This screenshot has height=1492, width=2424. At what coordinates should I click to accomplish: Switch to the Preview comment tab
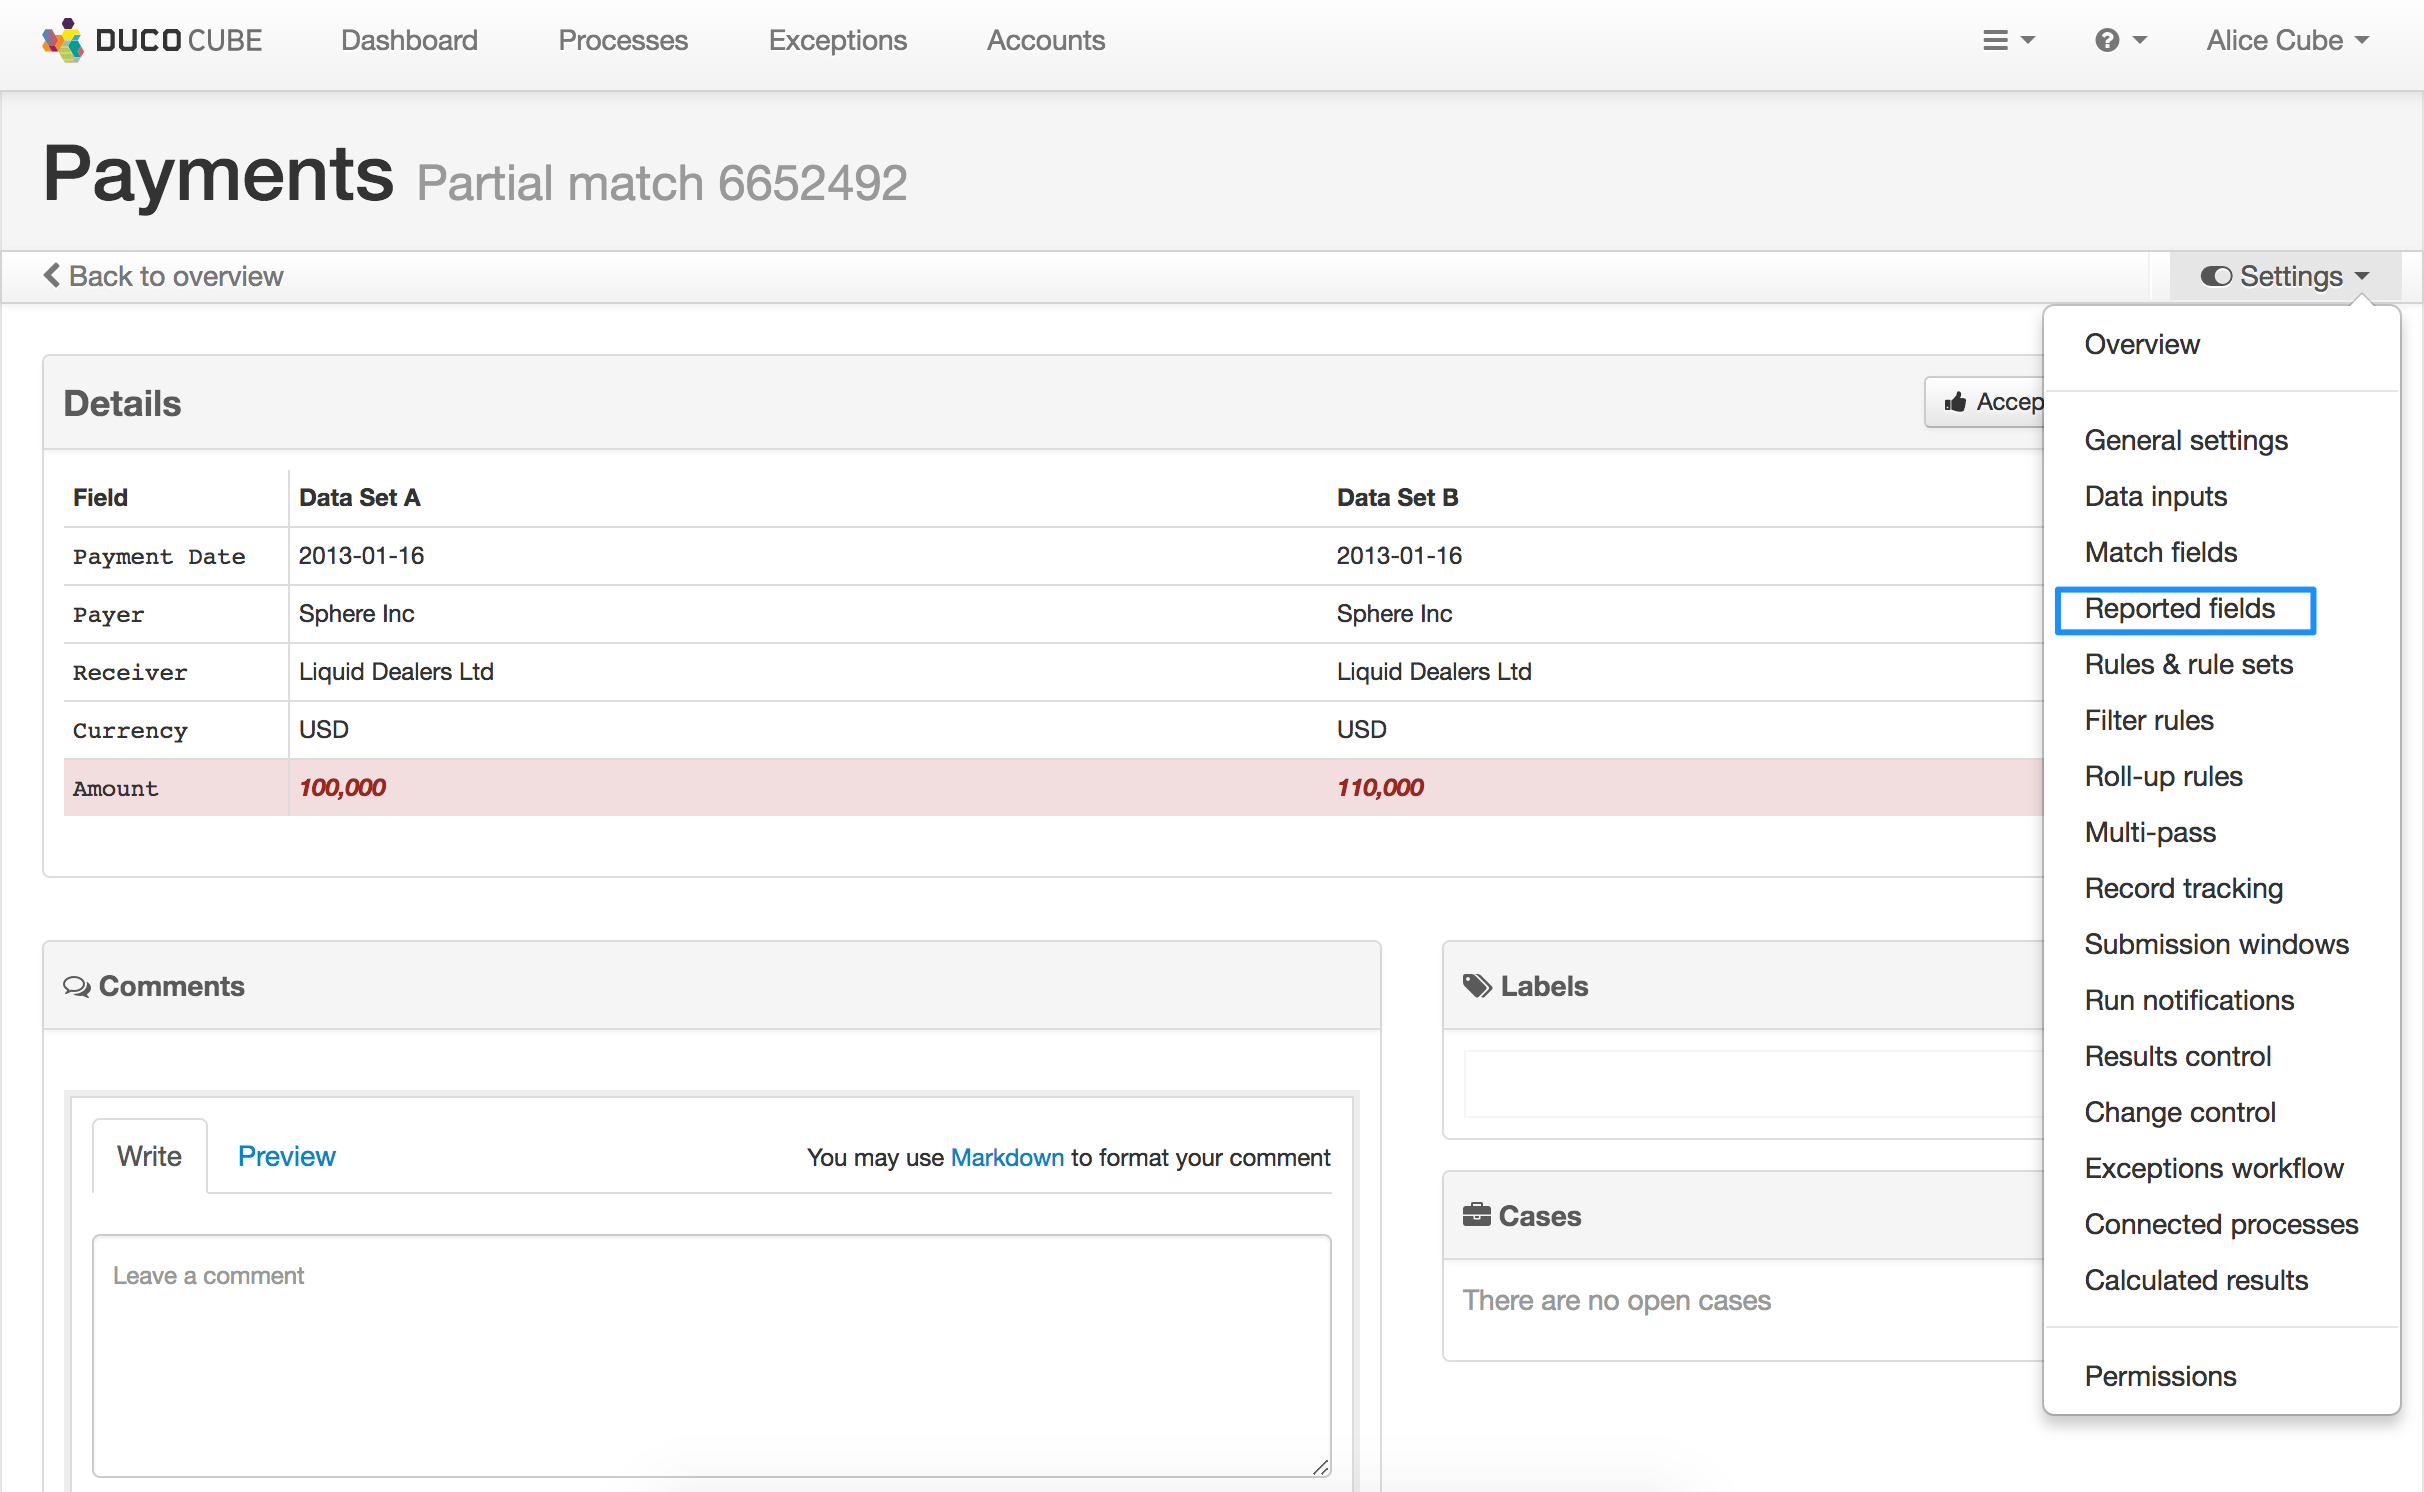[286, 1156]
